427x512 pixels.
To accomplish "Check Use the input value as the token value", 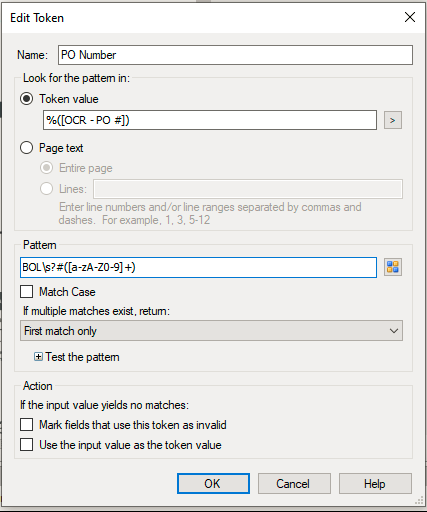I will (x=27, y=445).
